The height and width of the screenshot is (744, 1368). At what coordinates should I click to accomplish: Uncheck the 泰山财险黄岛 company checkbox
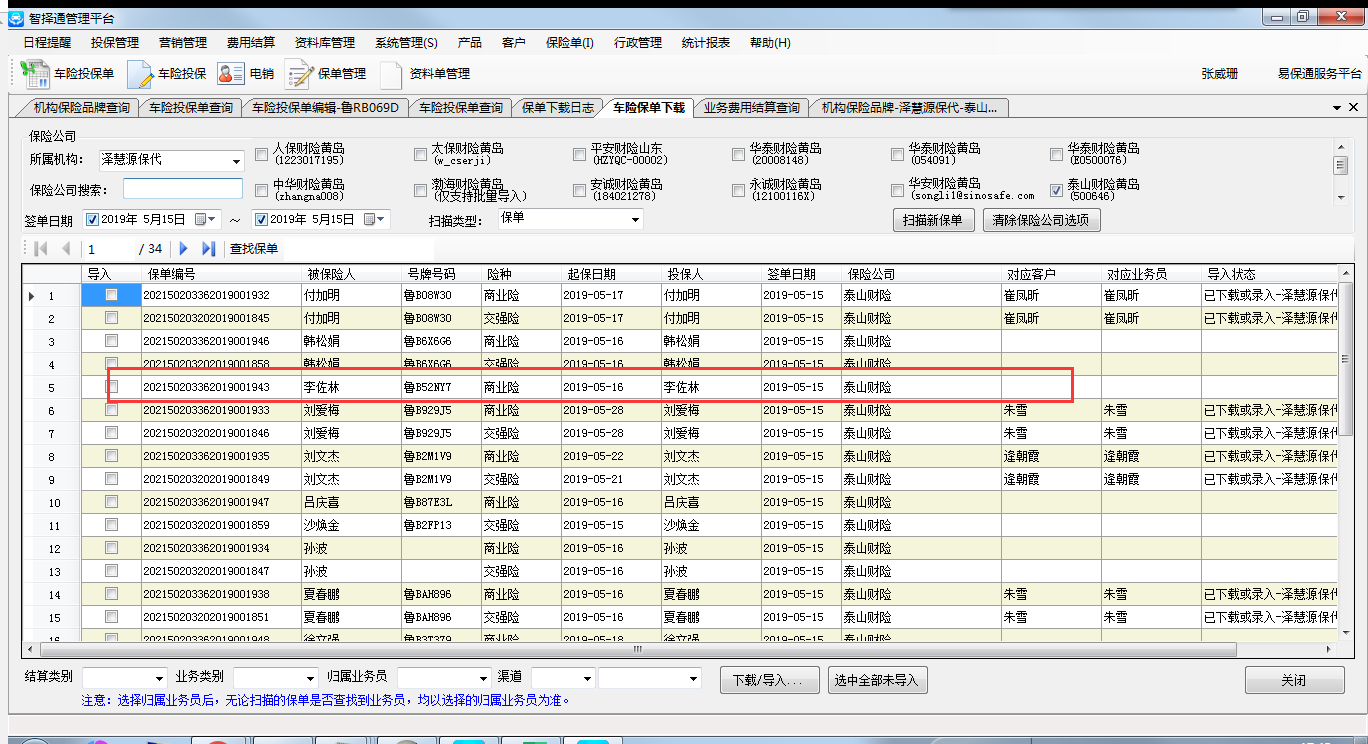click(x=1056, y=190)
